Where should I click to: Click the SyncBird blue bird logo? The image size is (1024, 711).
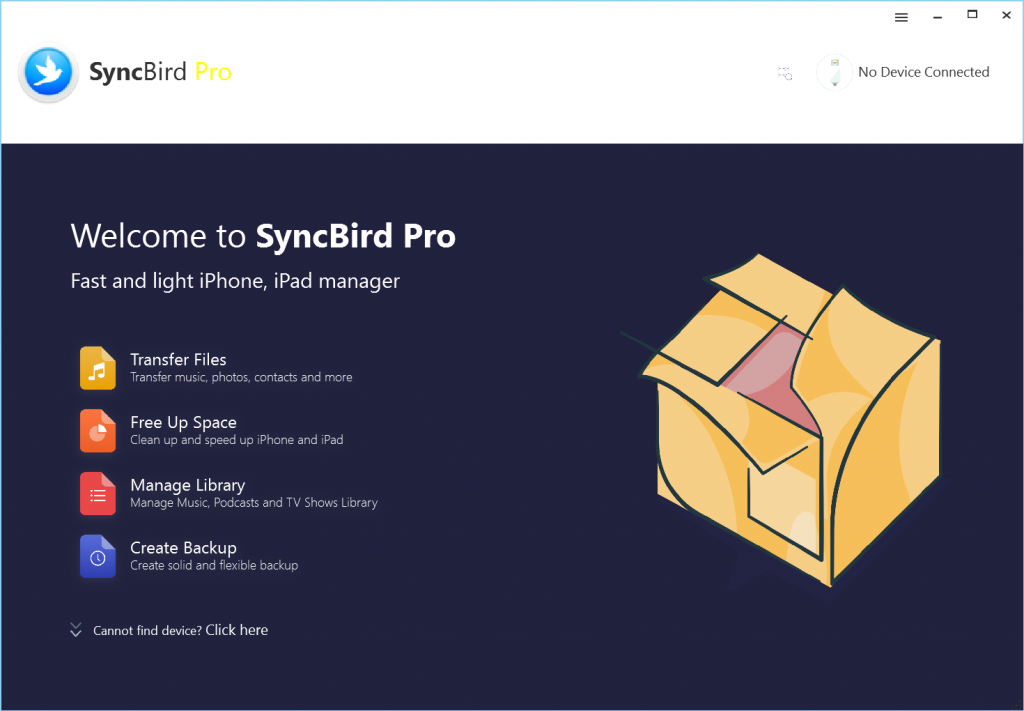[x=48, y=72]
